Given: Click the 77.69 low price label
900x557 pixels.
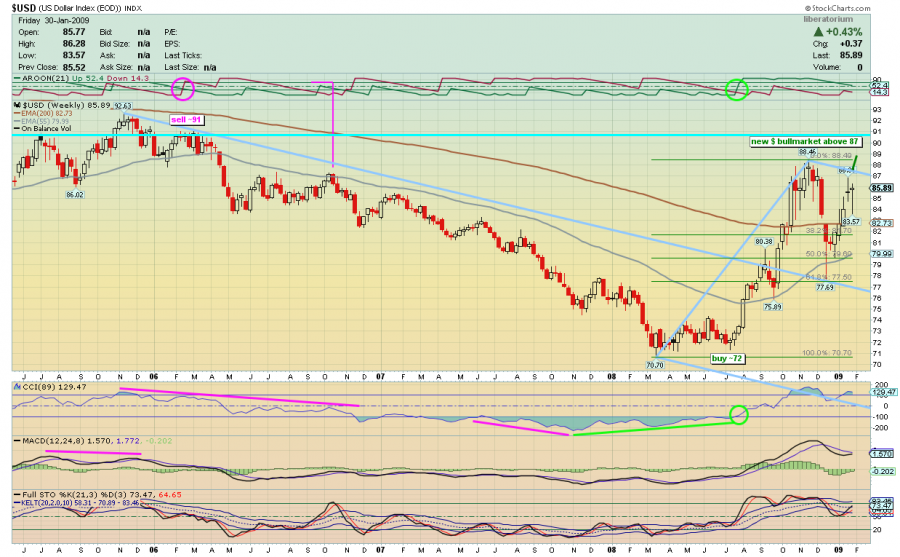Looking at the screenshot, I should [825, 287].
